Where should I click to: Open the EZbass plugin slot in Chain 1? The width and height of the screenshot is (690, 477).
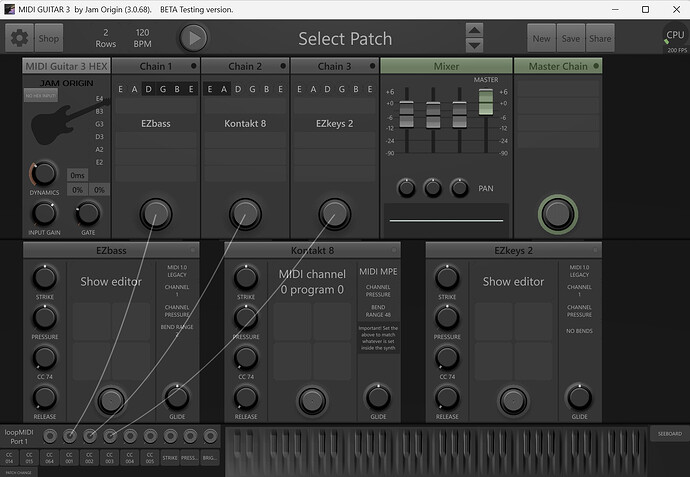point(155,124)
